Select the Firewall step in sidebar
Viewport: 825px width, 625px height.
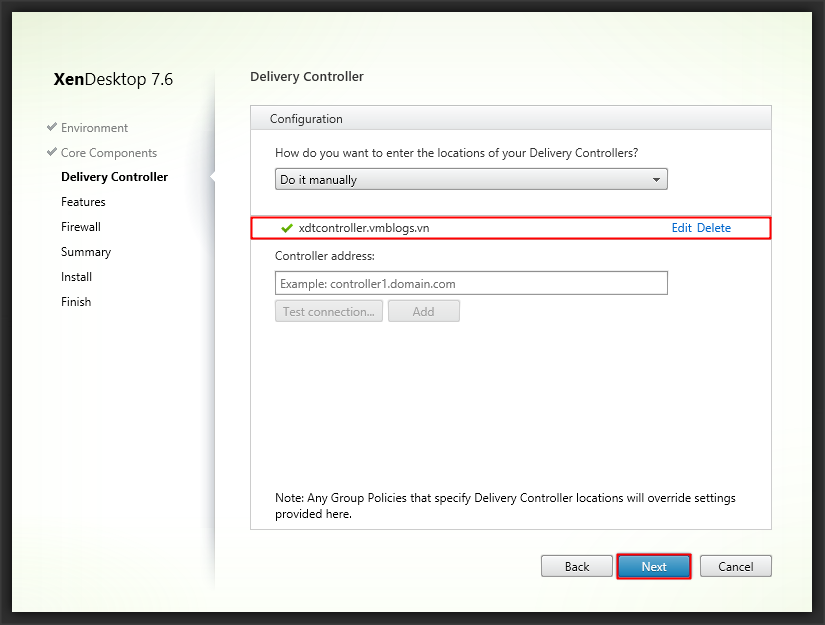click(81, 227)
